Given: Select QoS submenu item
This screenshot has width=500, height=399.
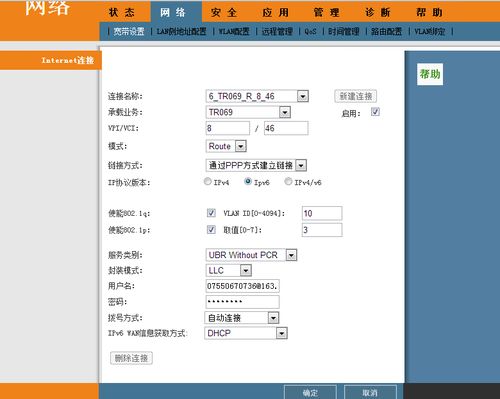Looking at the screenshot, I should click(x=310, y=32).
